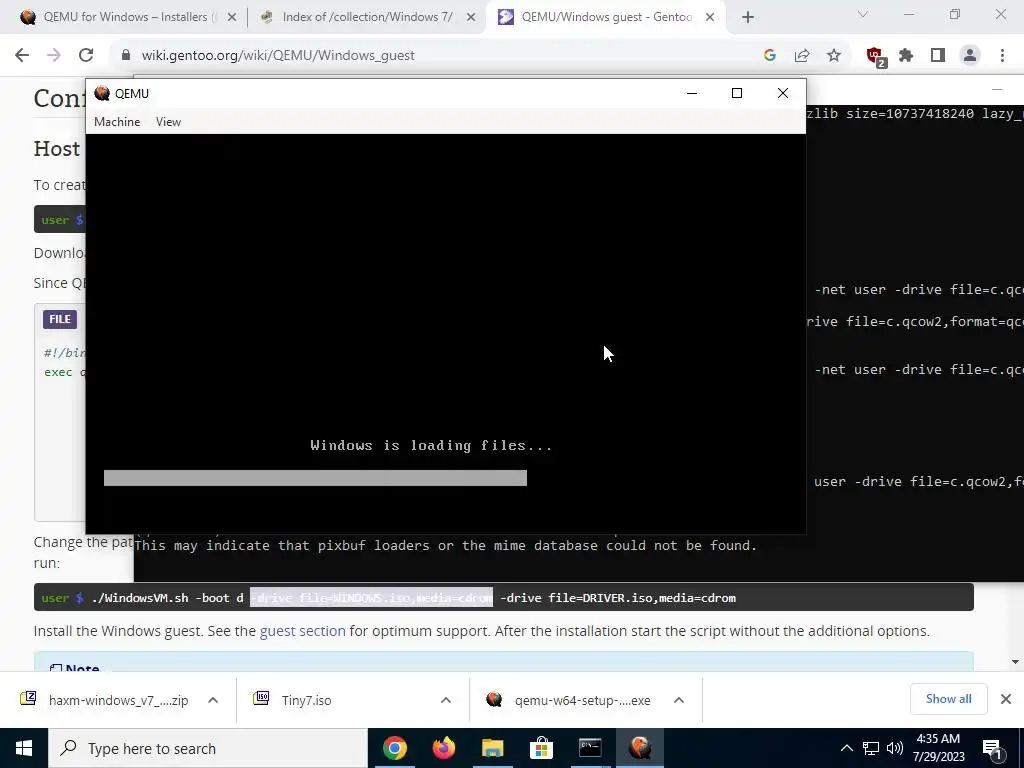Screen dimensions: 1024x768
Task: Open the Windows Start menu
Action: click(24, 748)
